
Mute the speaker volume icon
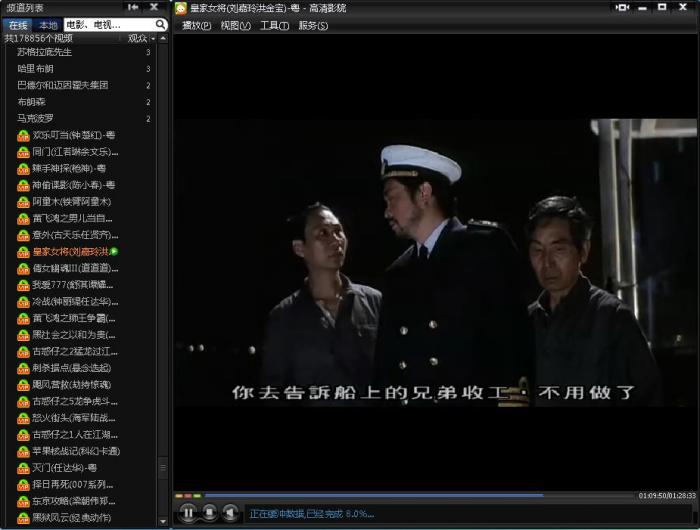[x=230, y=513]
